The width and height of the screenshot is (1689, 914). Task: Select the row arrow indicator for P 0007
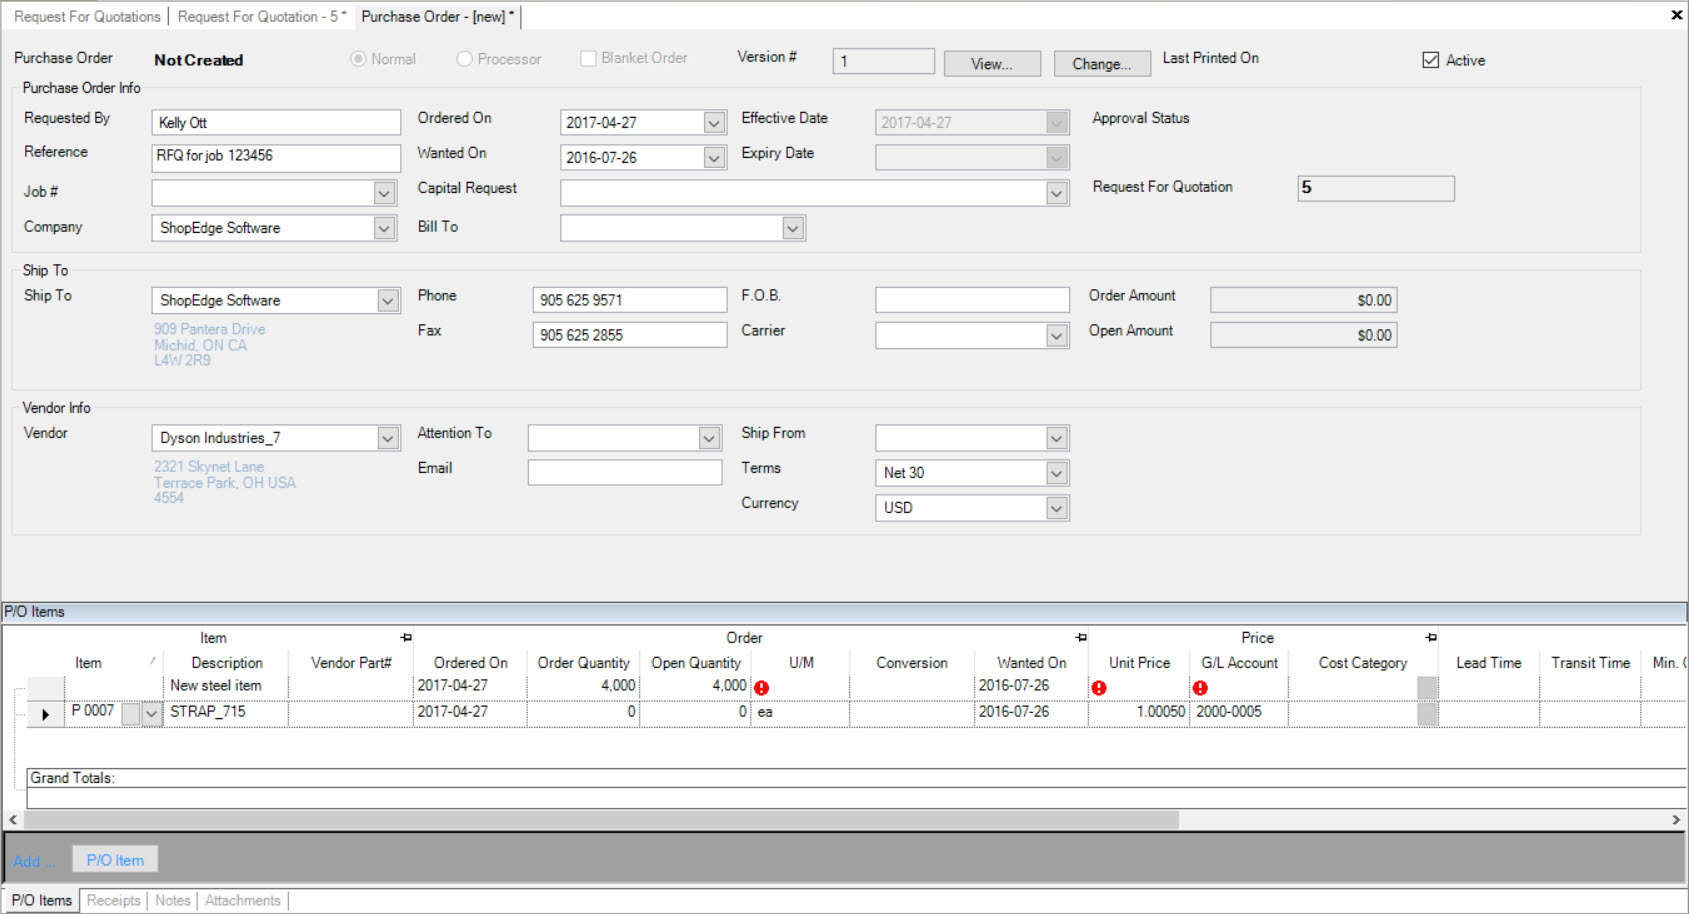point(45,714)
